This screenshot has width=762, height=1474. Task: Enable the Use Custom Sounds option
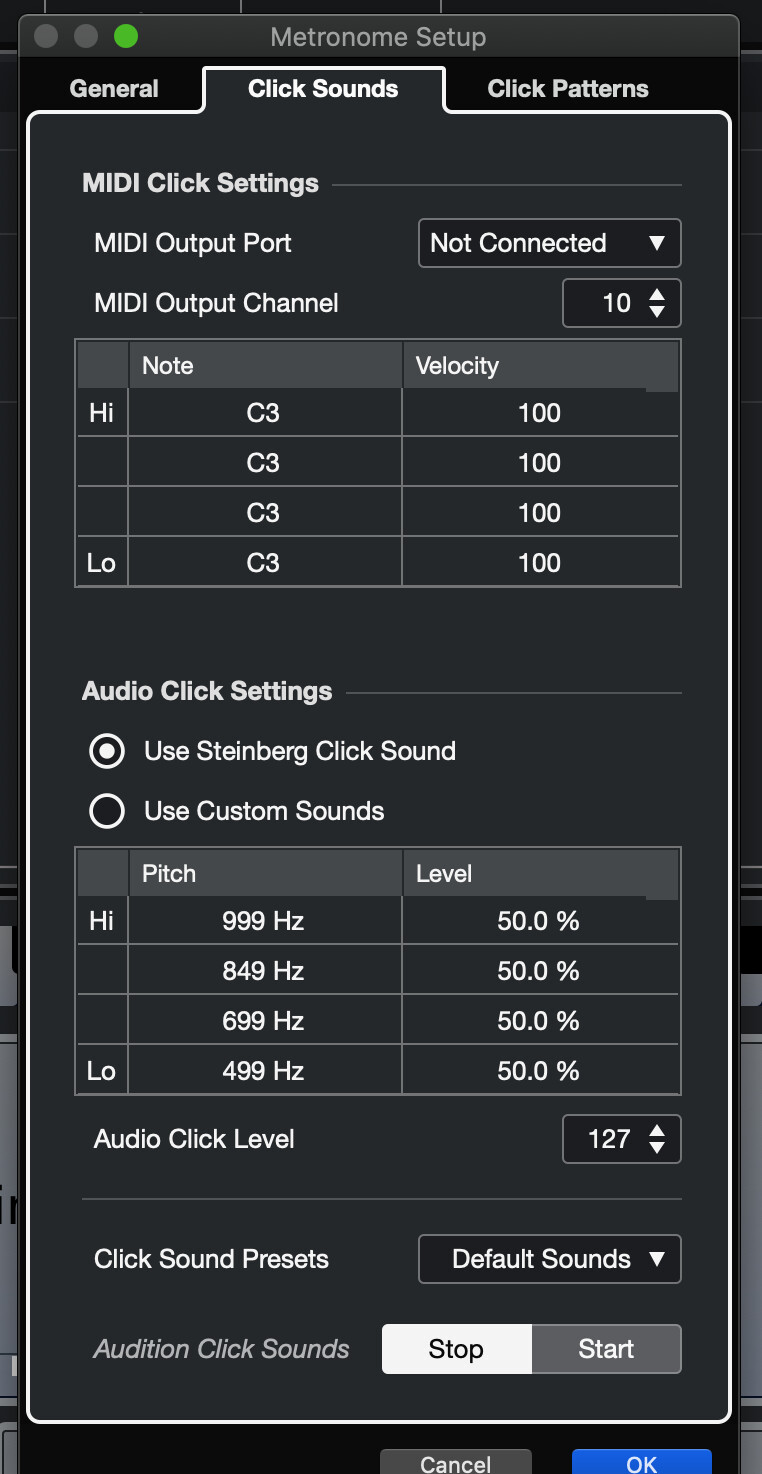[x=107, y=811]
